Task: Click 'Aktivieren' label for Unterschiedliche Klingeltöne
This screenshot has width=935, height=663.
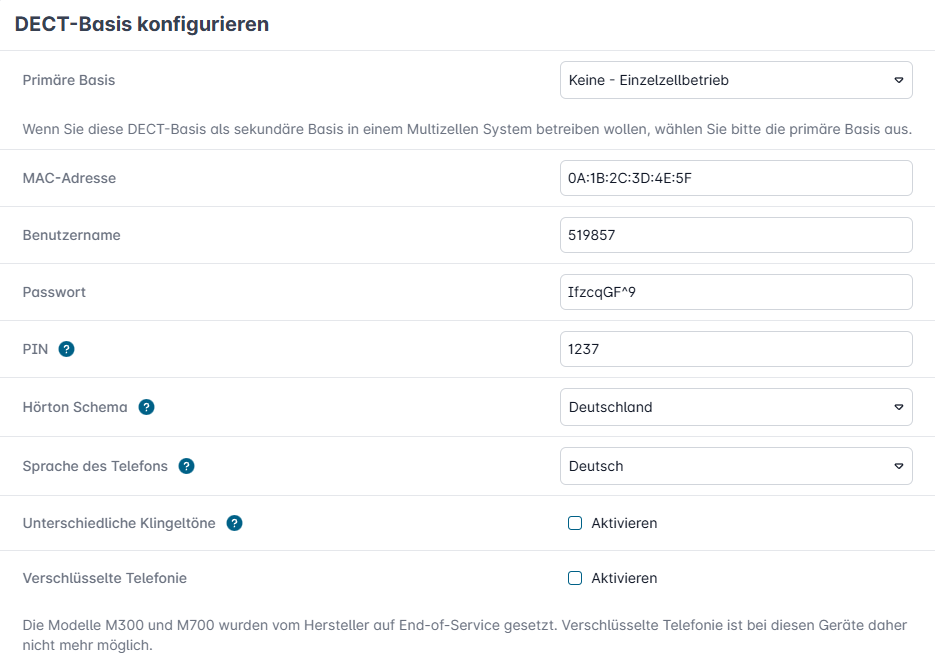Action: pyautogui.click(x=624, y=523)
